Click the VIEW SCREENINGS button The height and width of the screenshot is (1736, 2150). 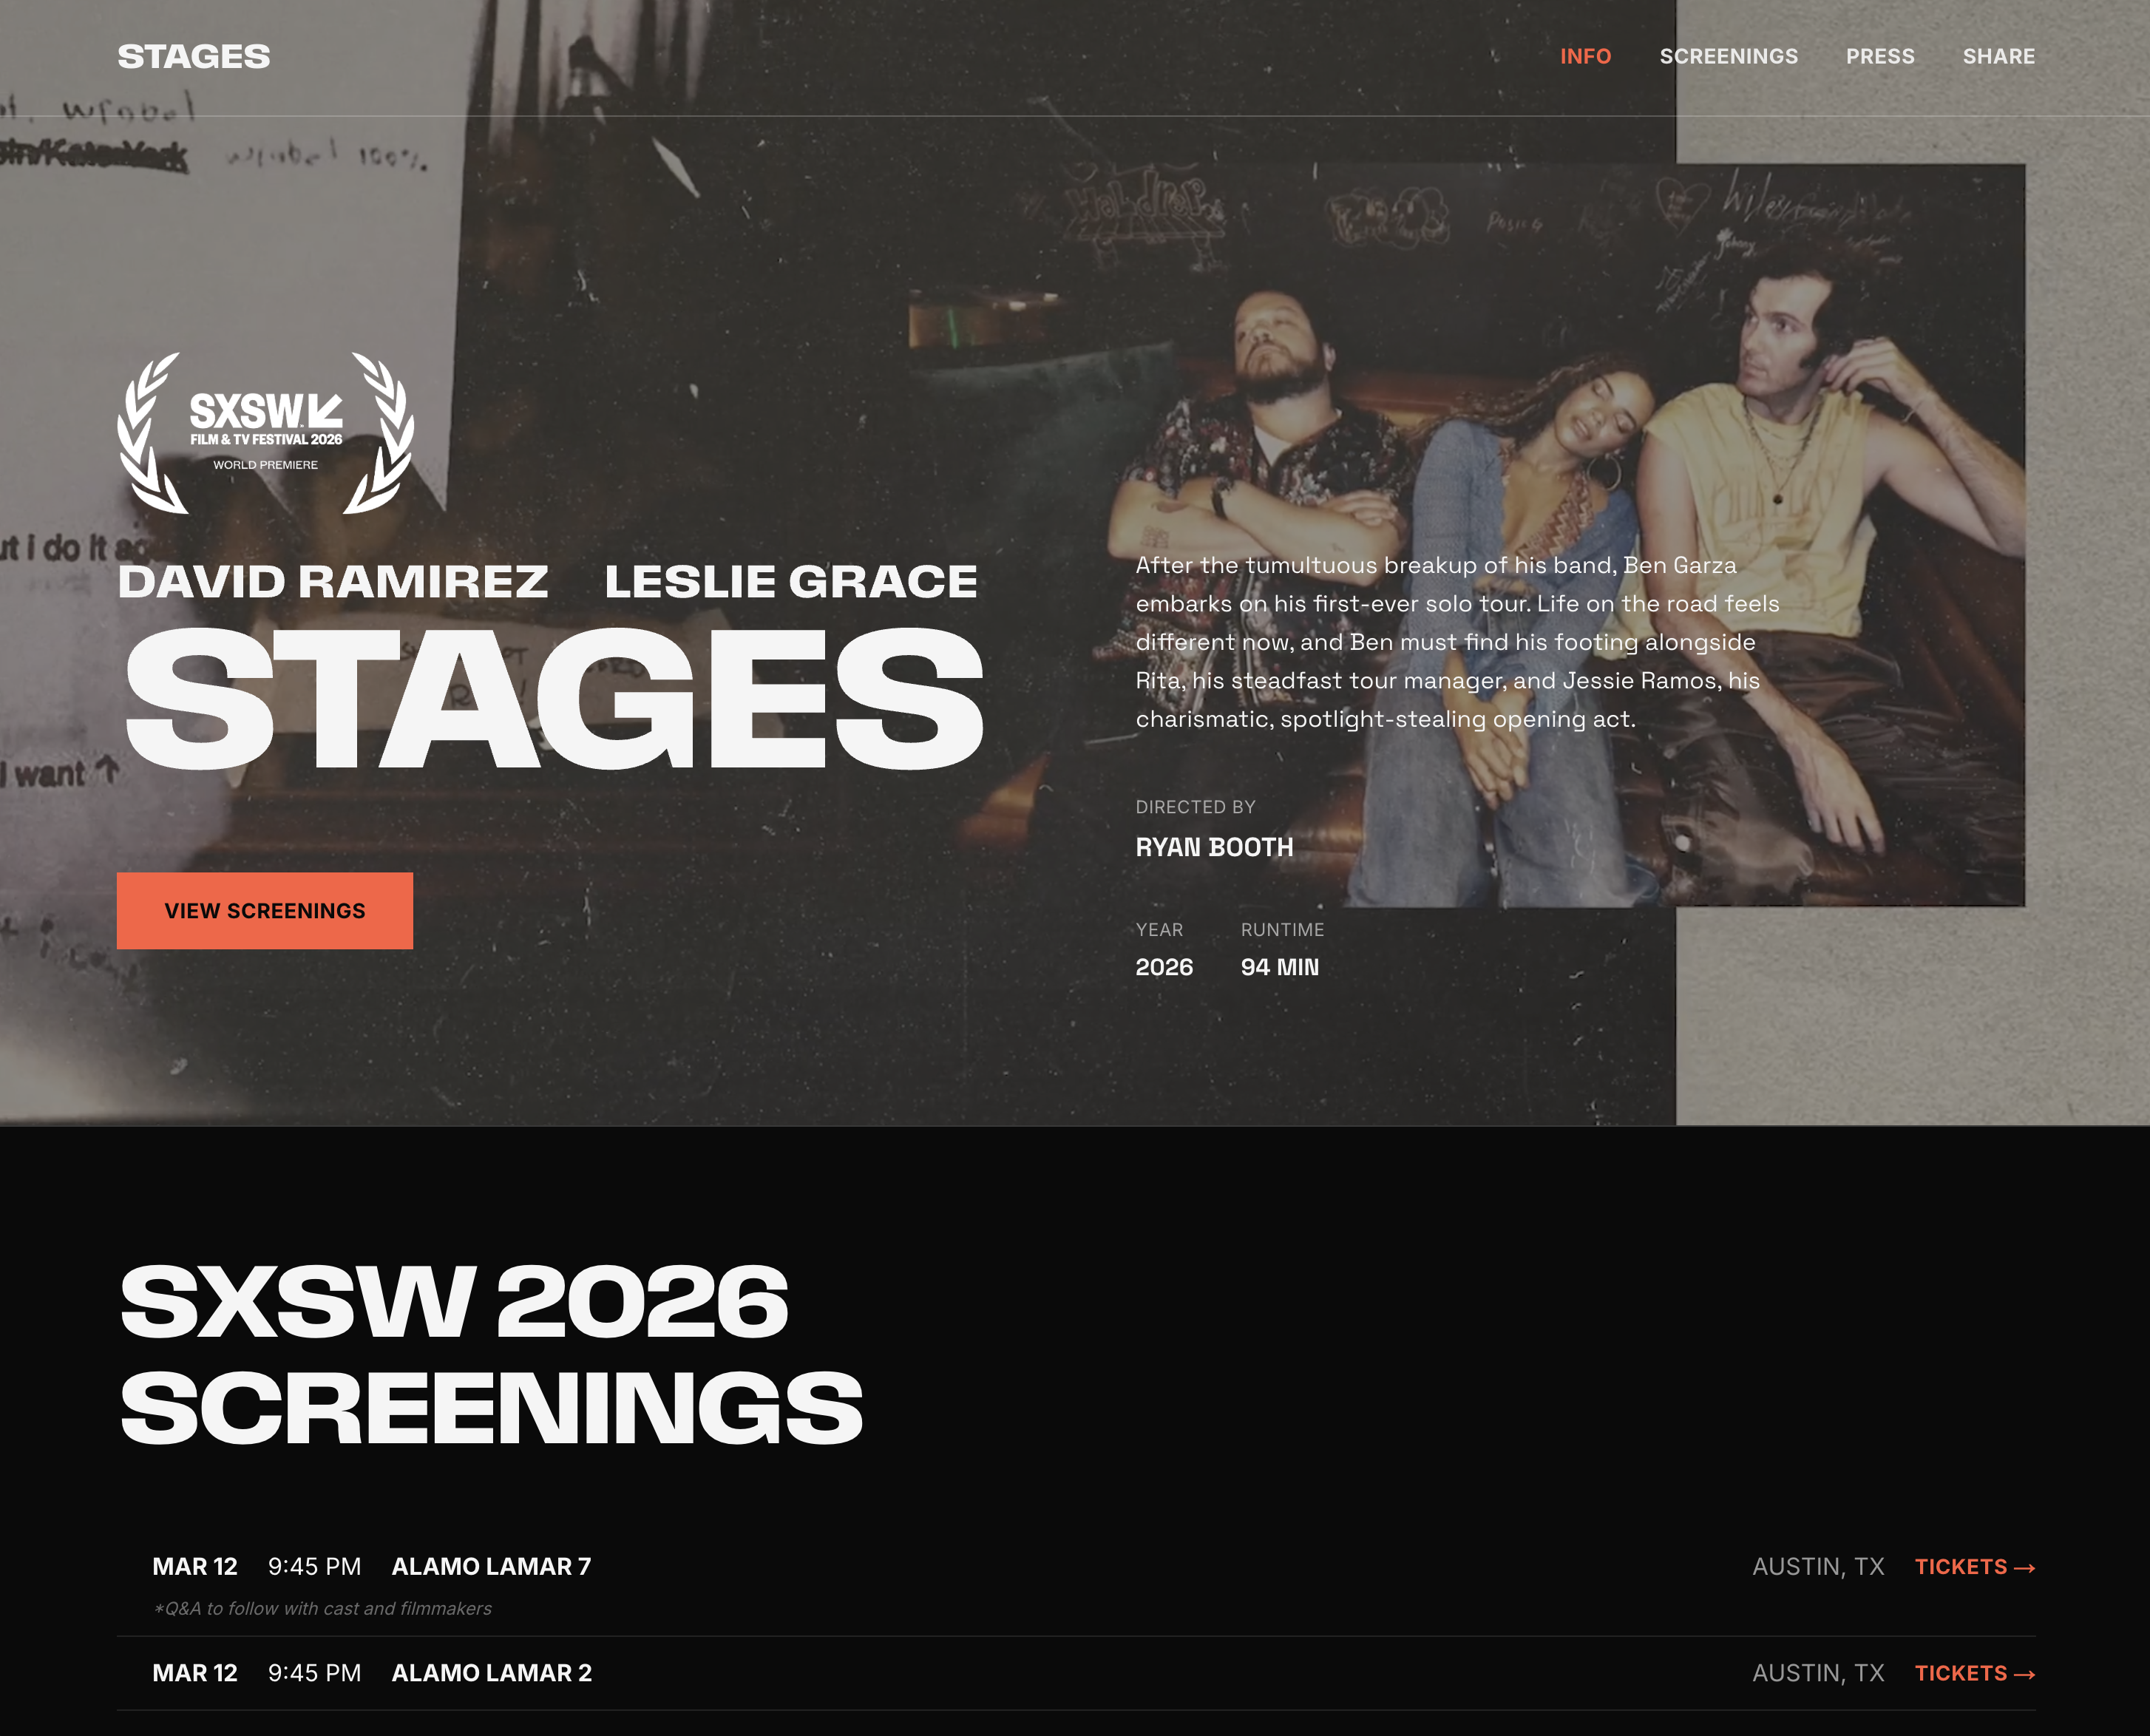[x=265, y=910]
